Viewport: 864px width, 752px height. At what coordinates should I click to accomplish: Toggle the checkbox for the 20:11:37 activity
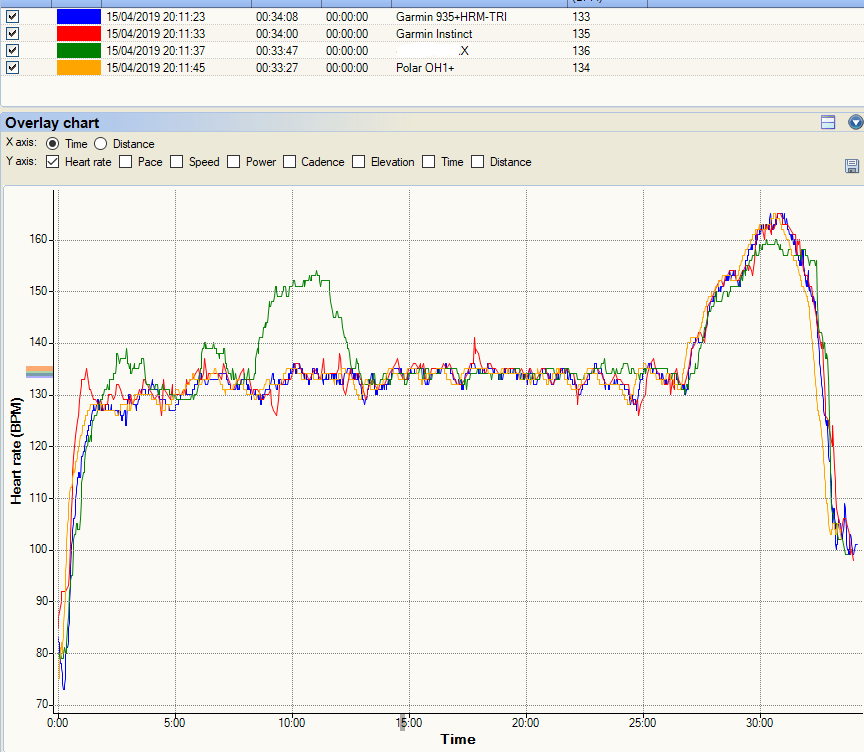pos(12,51)
